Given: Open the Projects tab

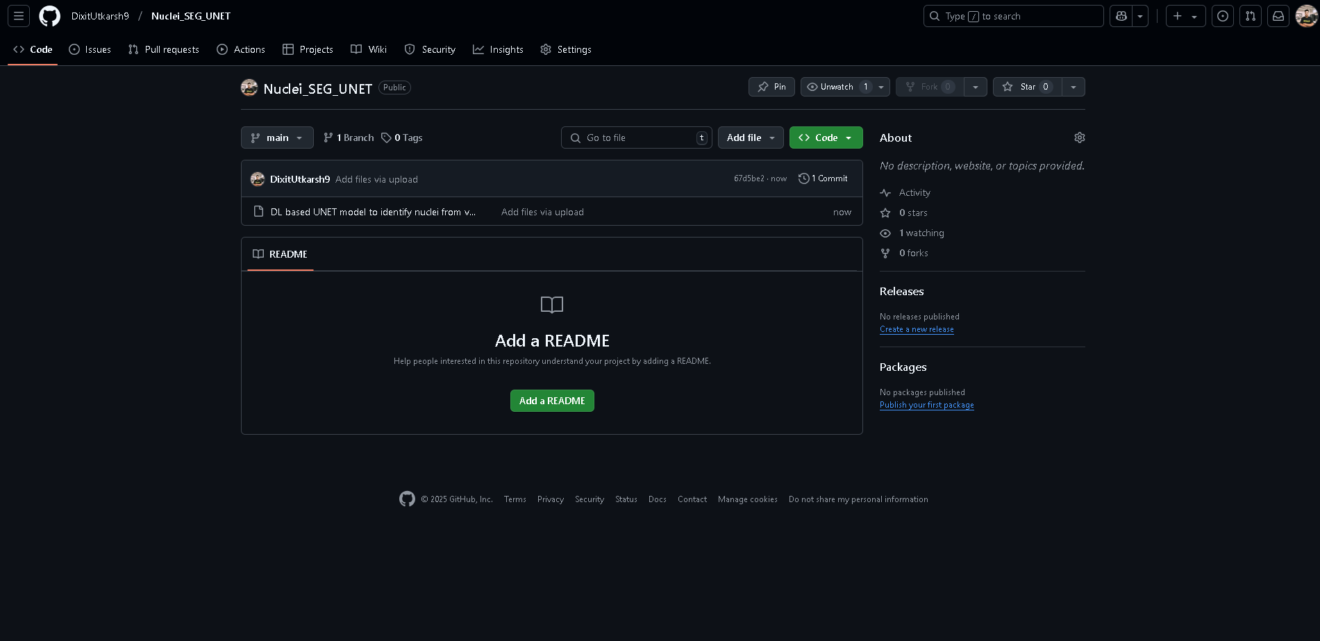Looking at the screenshot, I should point(308,49).
